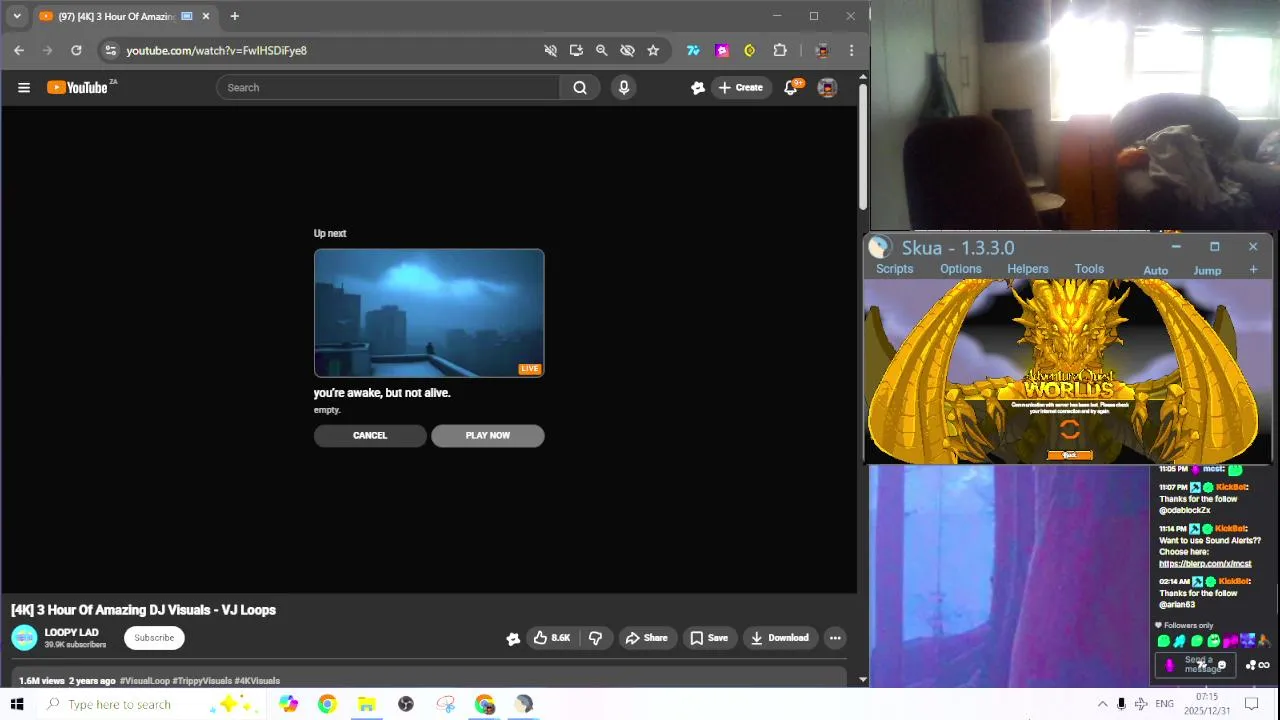1280x720 pixels.
Task: Open the LOOPY LAD channel name link
Action: click(71, 632)
